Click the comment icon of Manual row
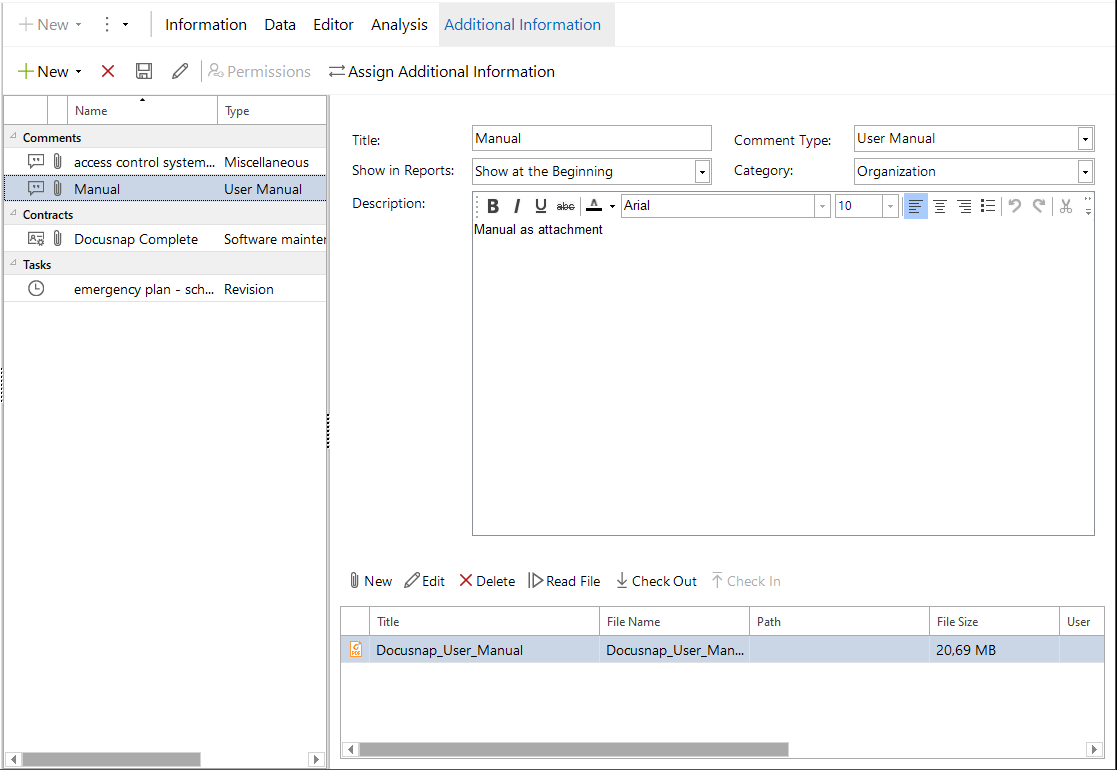The image size is (1117, 770). pos(36,189)
